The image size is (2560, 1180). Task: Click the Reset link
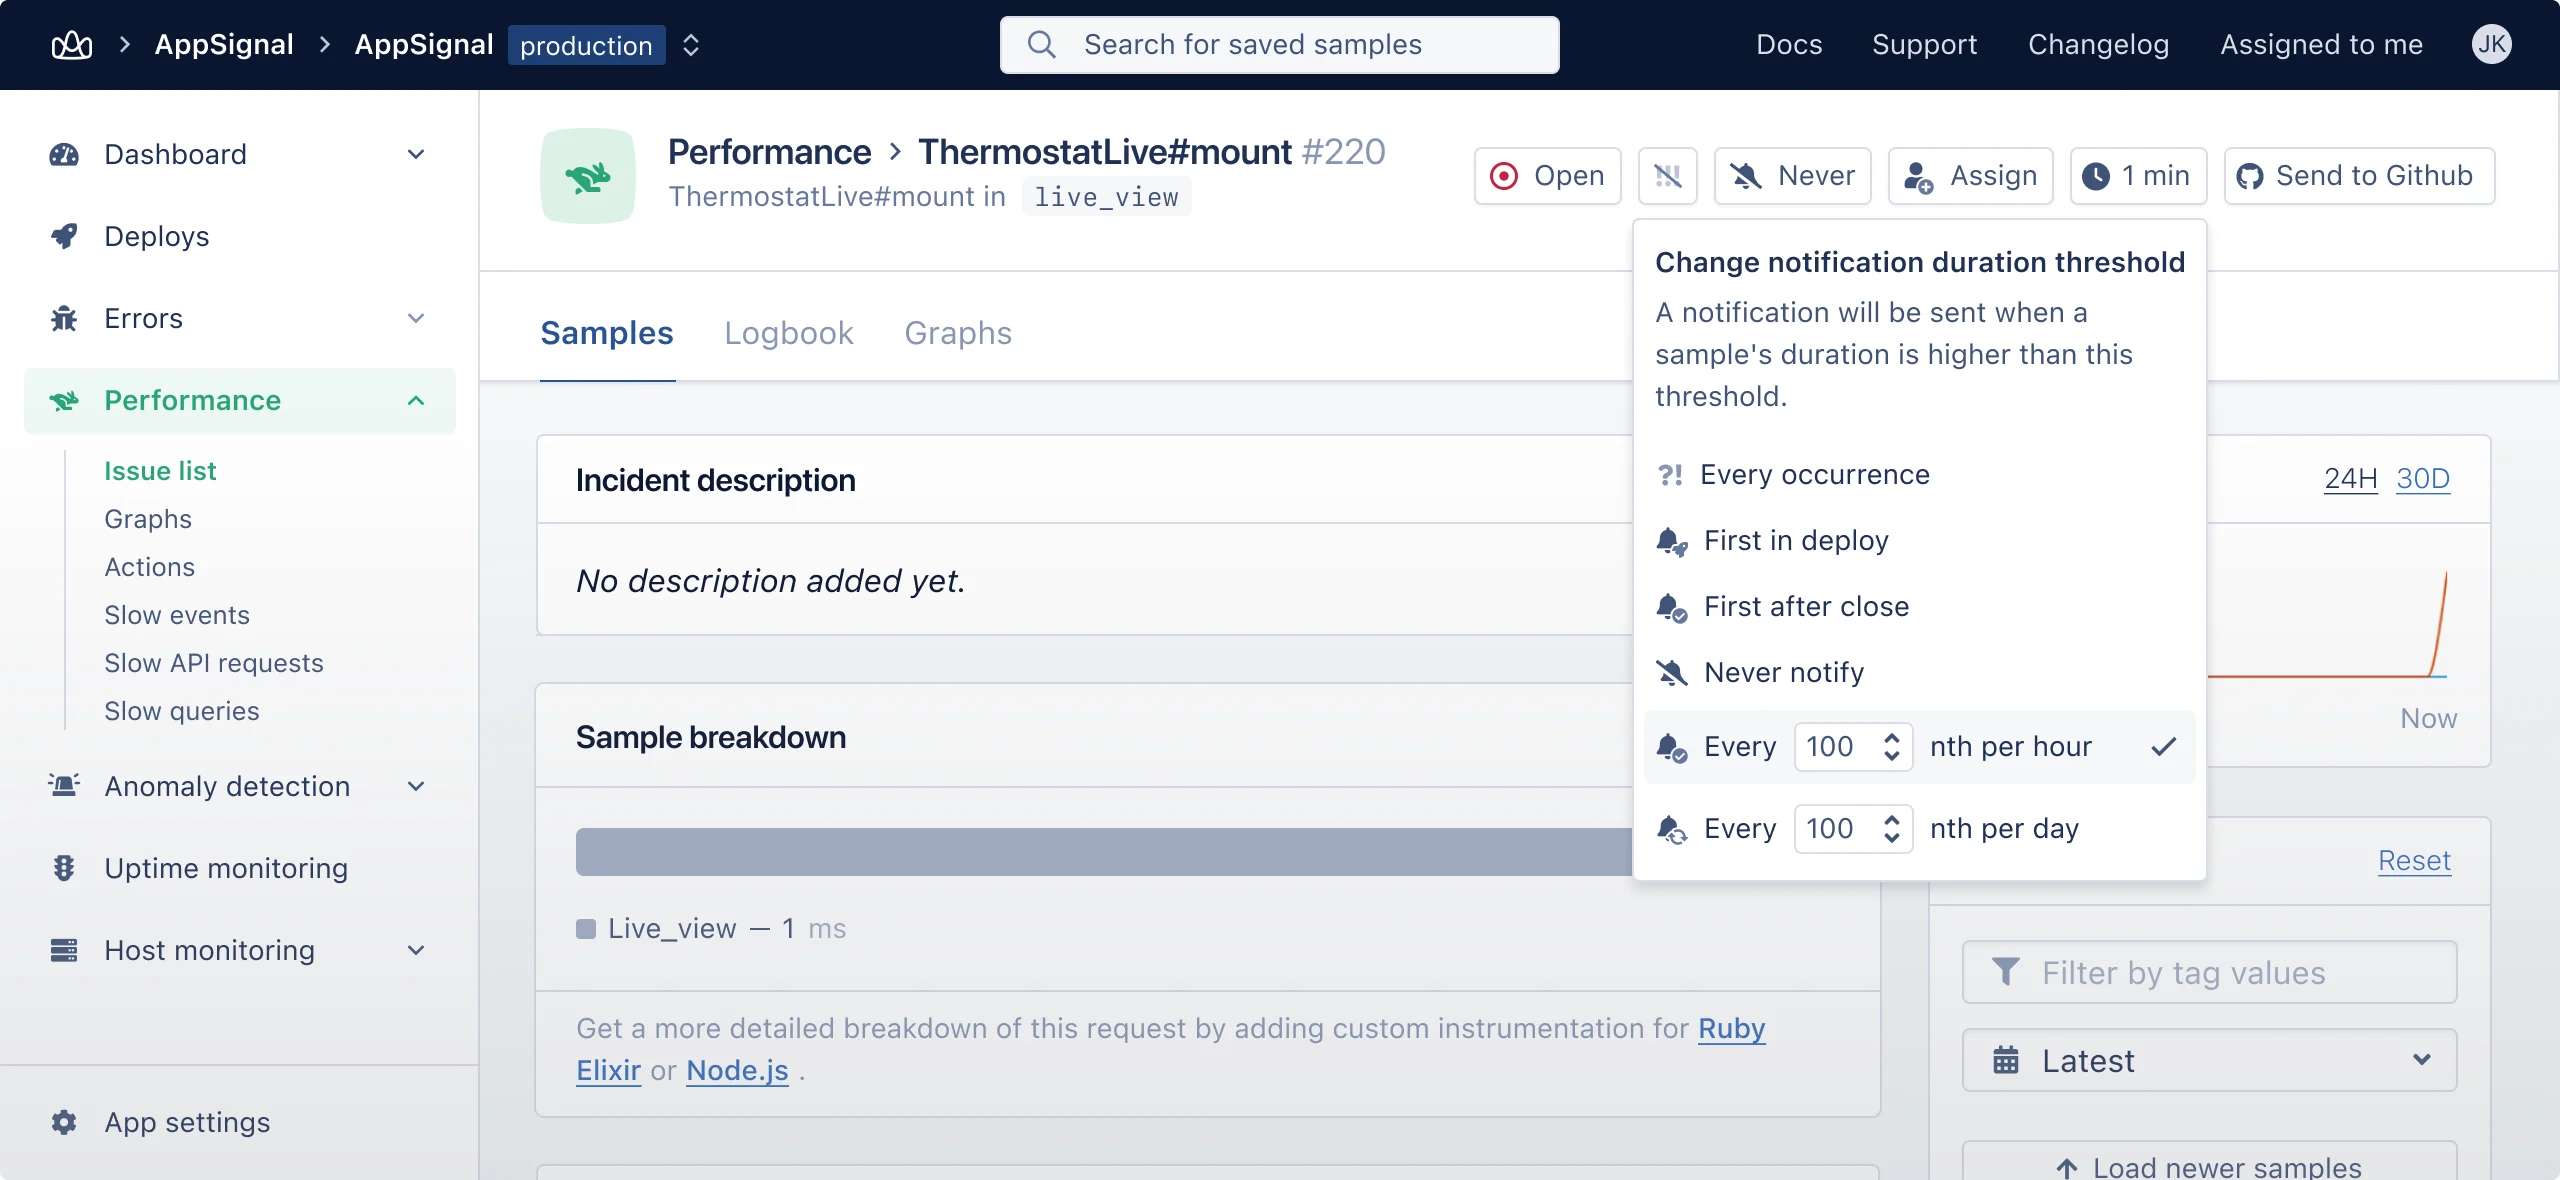tap(2414, 860)
